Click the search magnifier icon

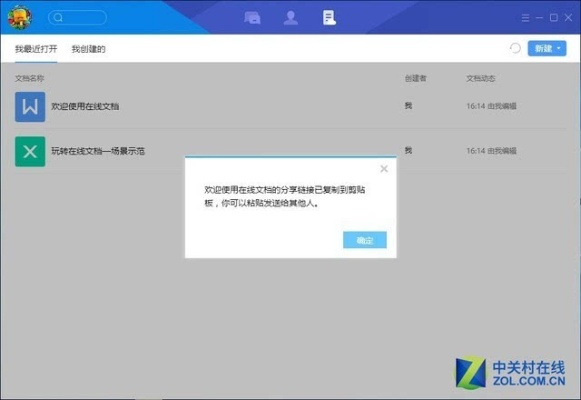tap(58, 17)
